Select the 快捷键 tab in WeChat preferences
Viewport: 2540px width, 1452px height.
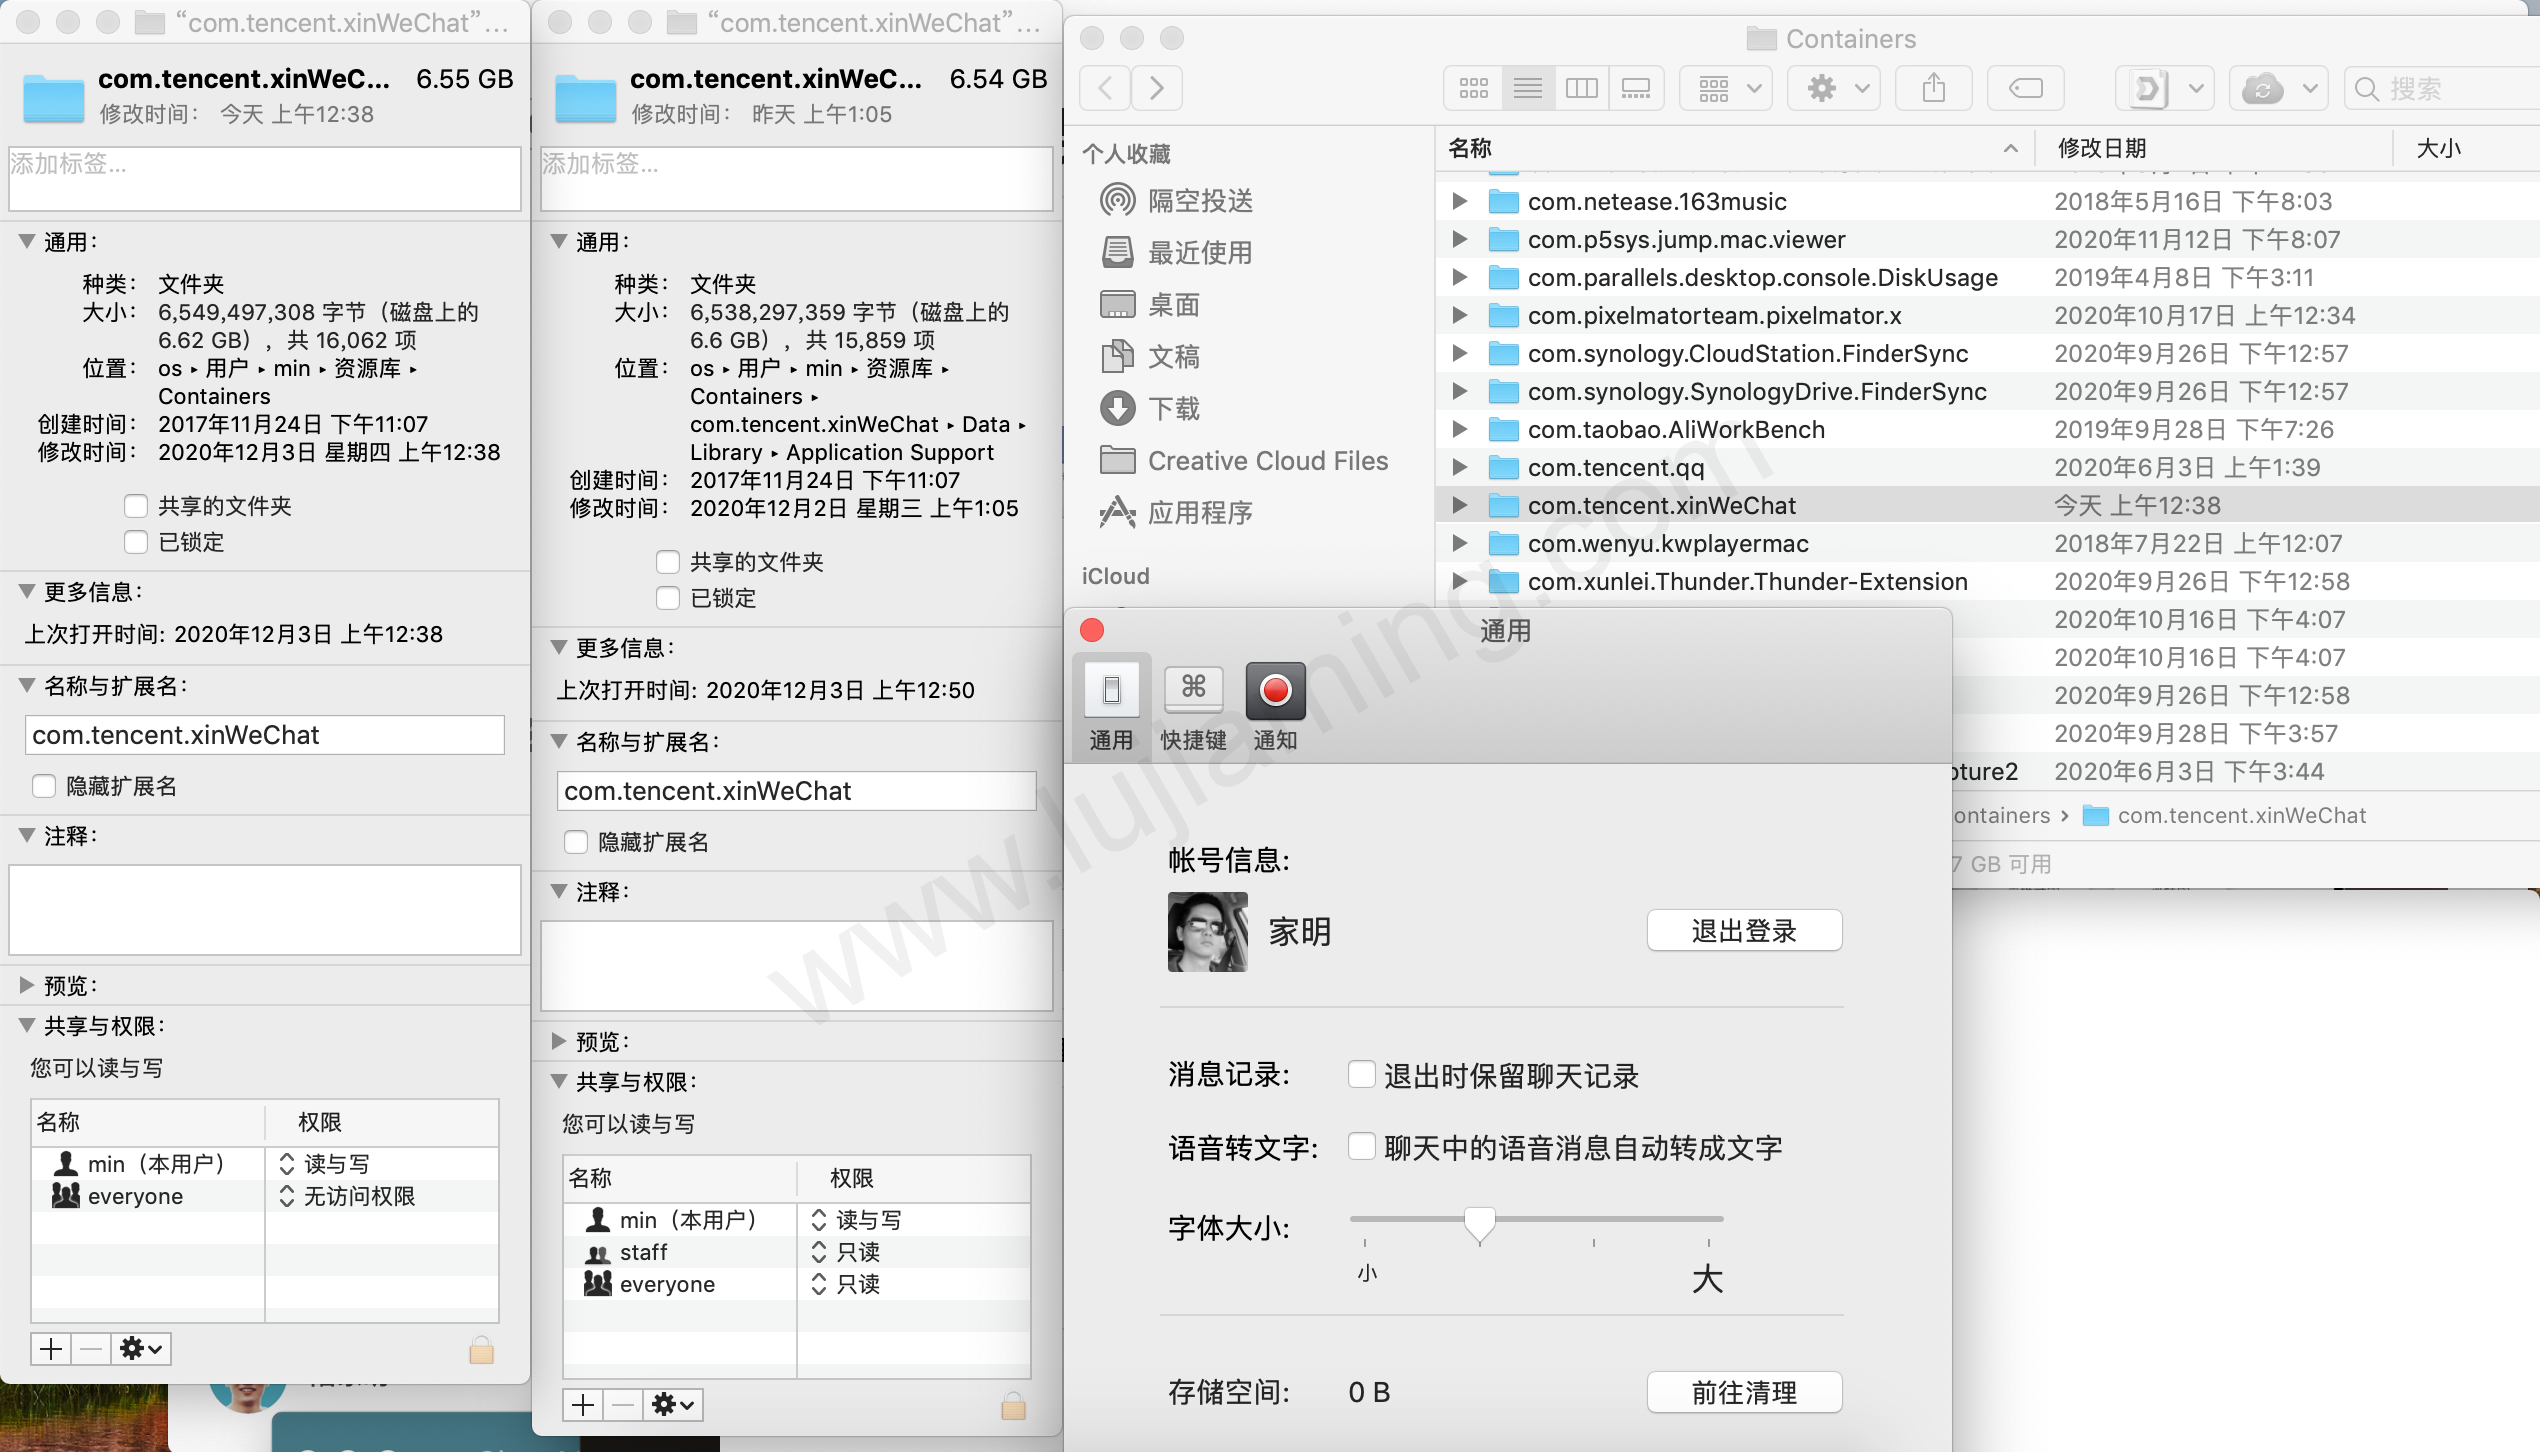[x=1193, y=706]
